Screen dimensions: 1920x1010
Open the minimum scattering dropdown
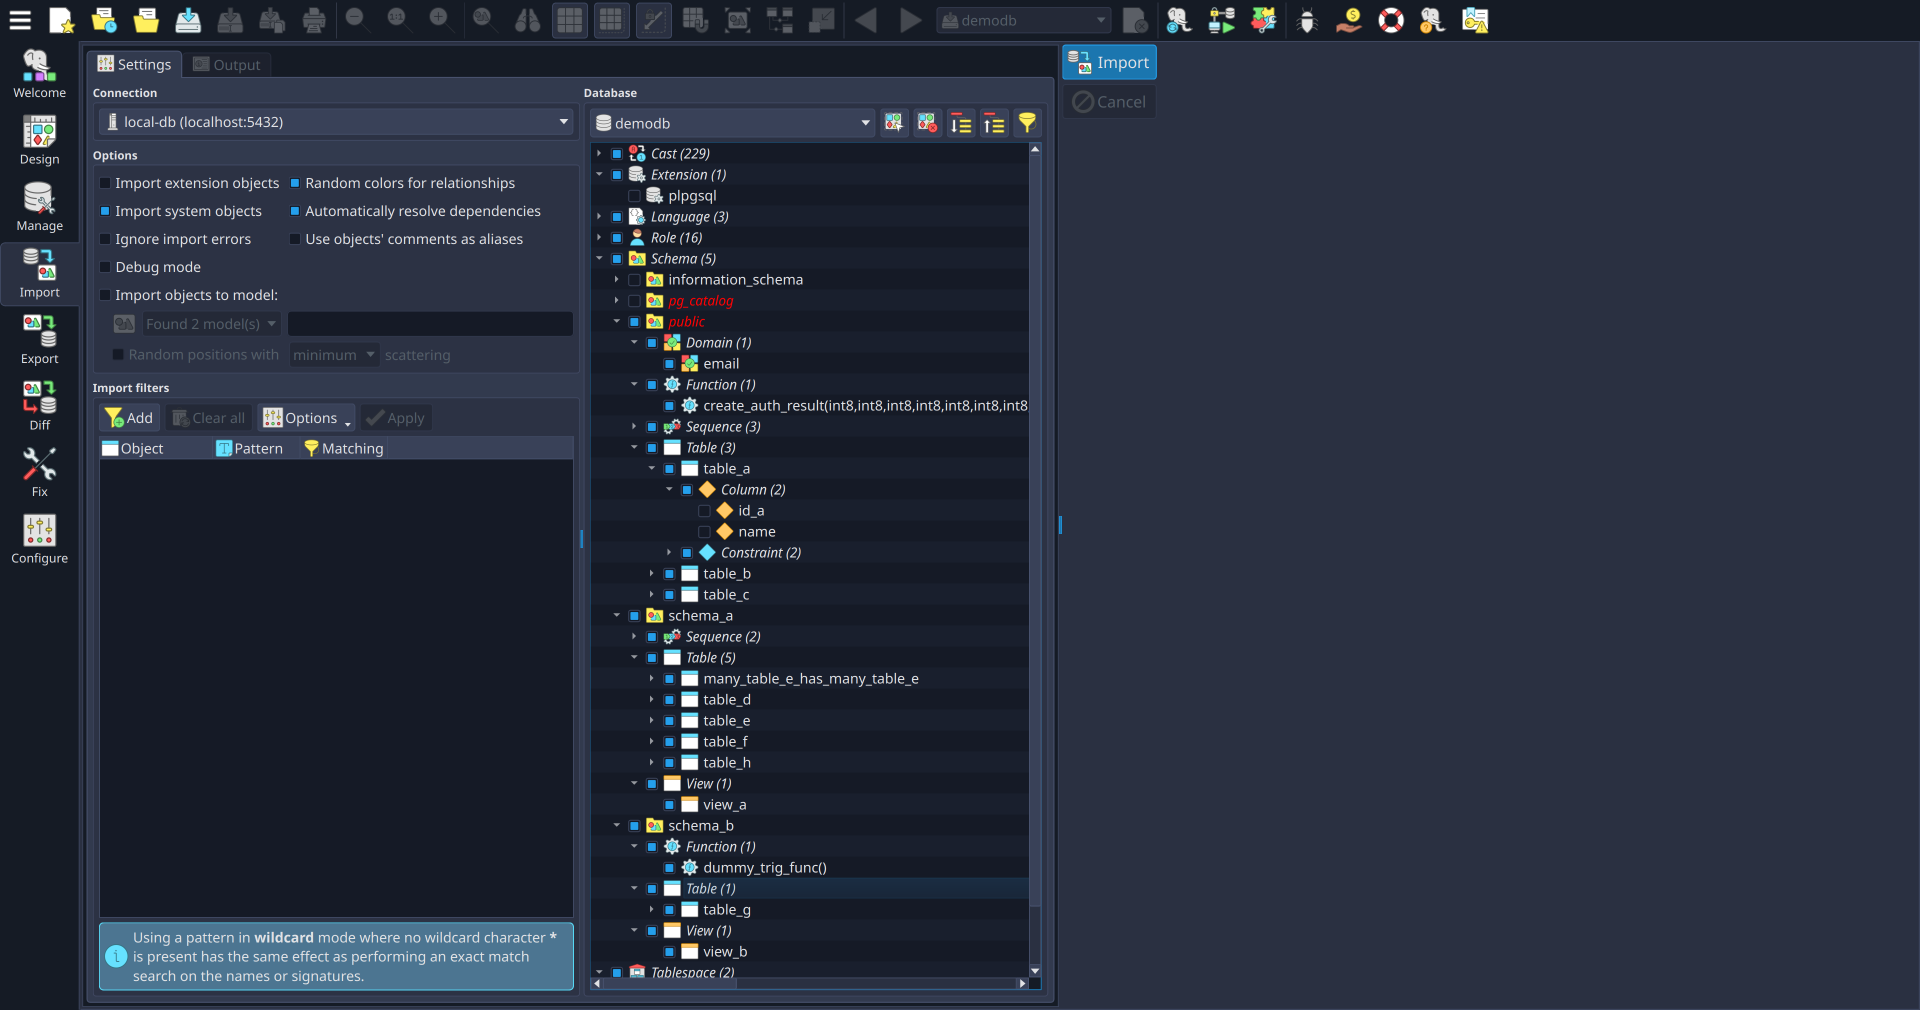(333, 354)
